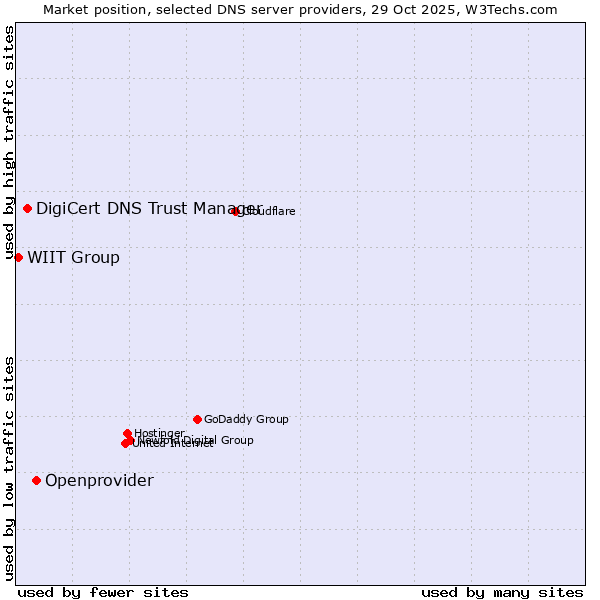600x600 pixels.
Task: Select the Cloudflare data point marker
Action: tap(236, 211)
